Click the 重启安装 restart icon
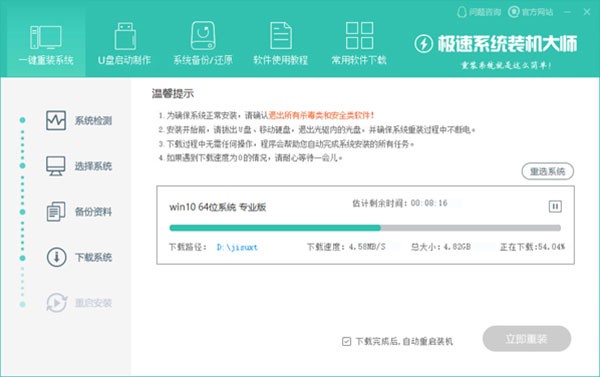Image resolution: width=600 pixels, height=377 pixels. coord(57,303)
